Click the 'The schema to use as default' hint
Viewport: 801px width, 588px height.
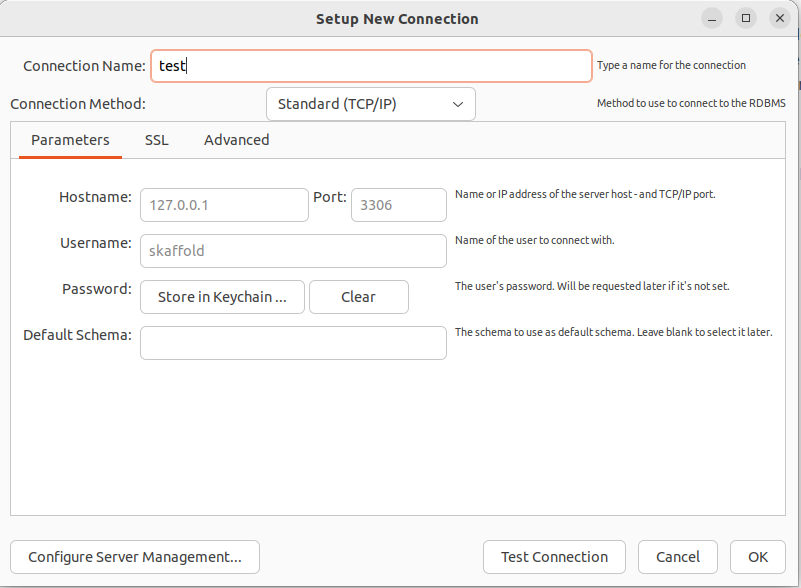614,332
